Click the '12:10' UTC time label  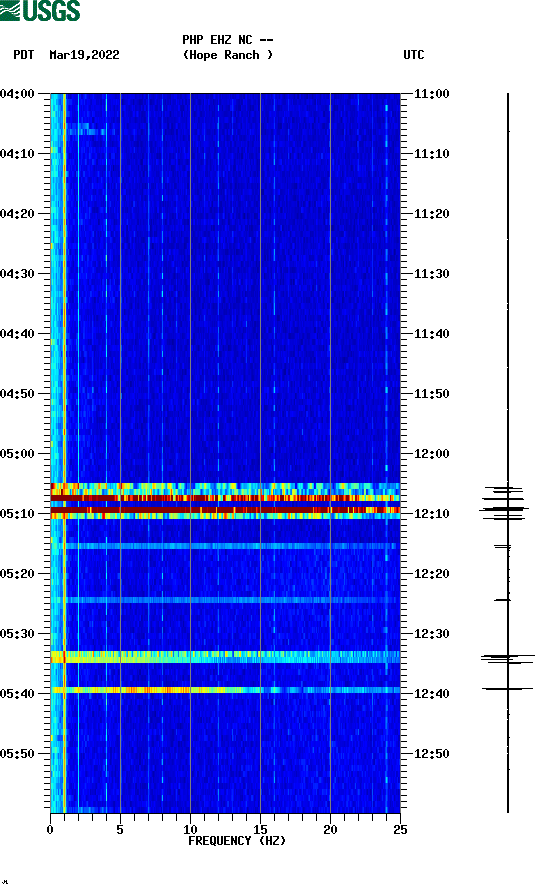click(x=431, y=513)
